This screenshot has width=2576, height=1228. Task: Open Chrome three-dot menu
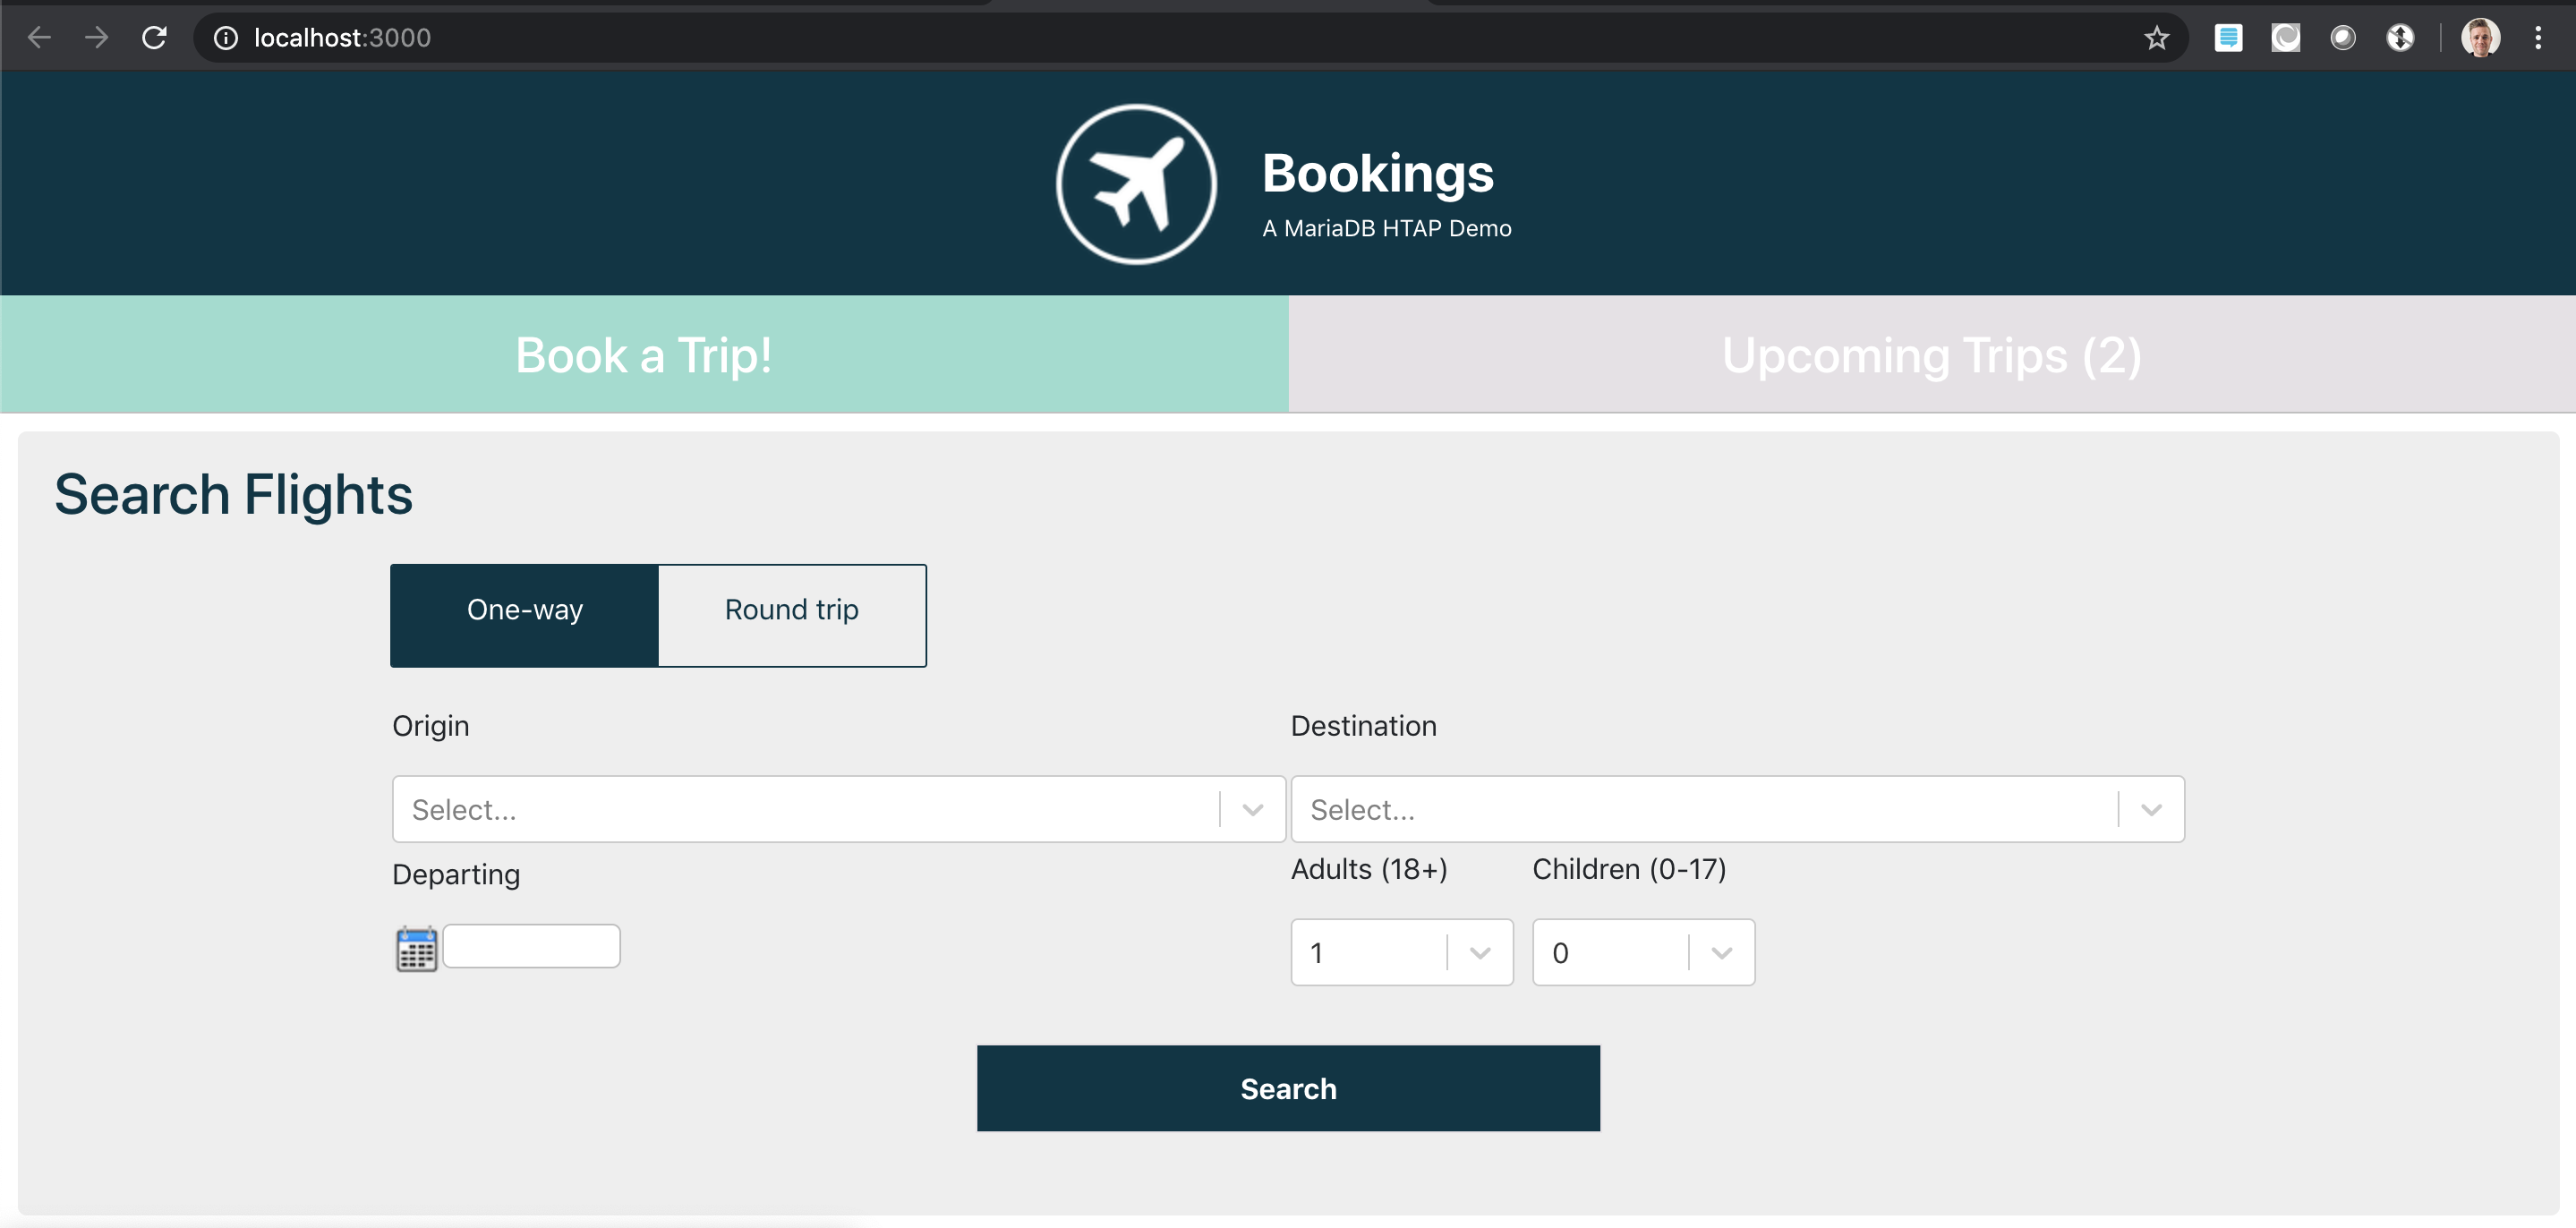click(x=2538, y=38)
